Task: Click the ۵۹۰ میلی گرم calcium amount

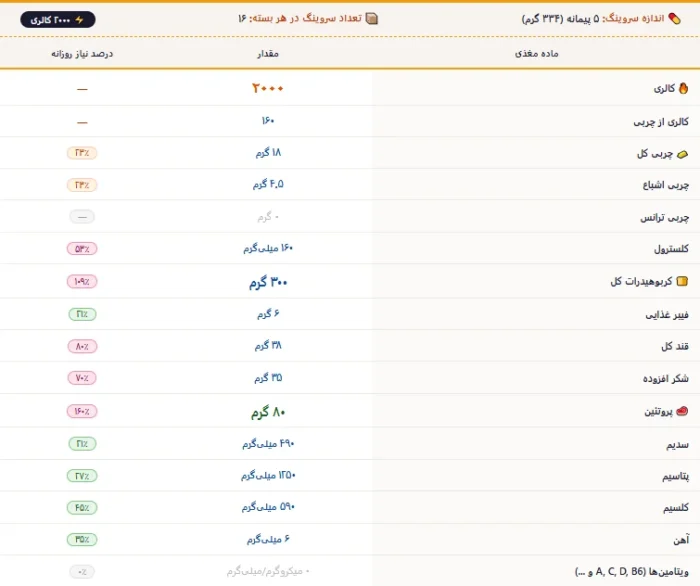Action: coord(268,507)
